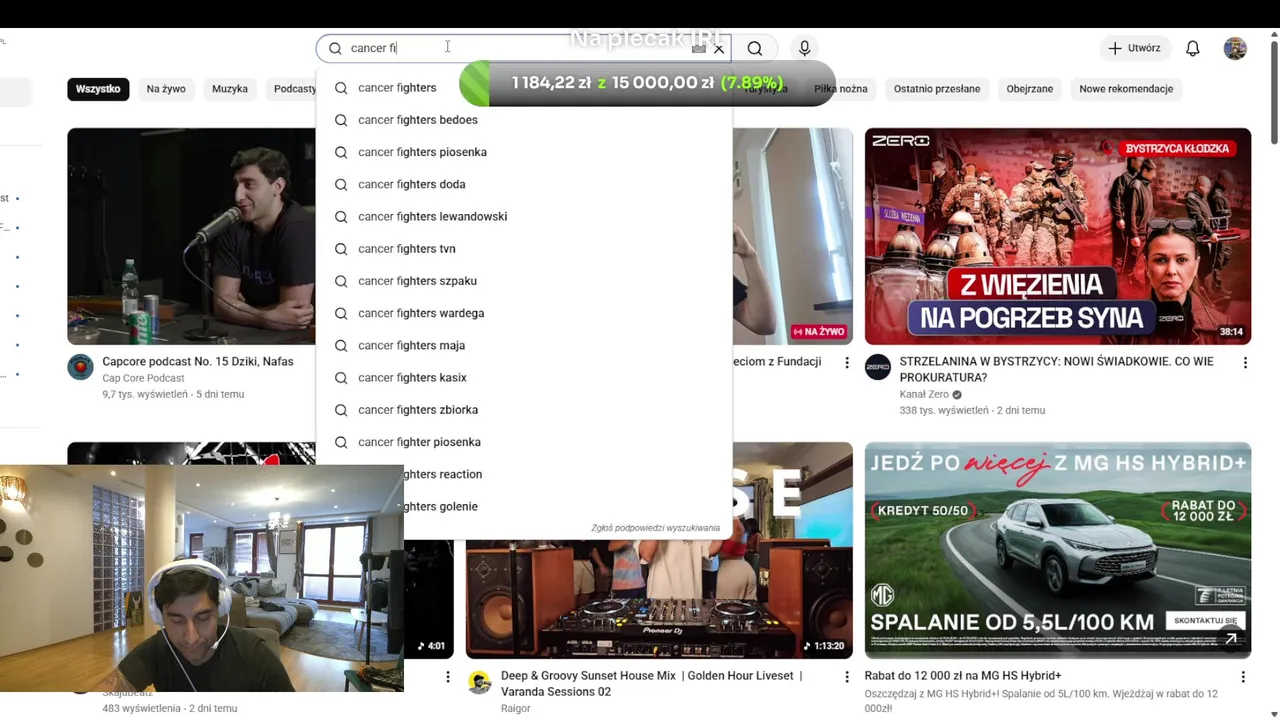Open the account avatar menu

(x=1235, y=48)
